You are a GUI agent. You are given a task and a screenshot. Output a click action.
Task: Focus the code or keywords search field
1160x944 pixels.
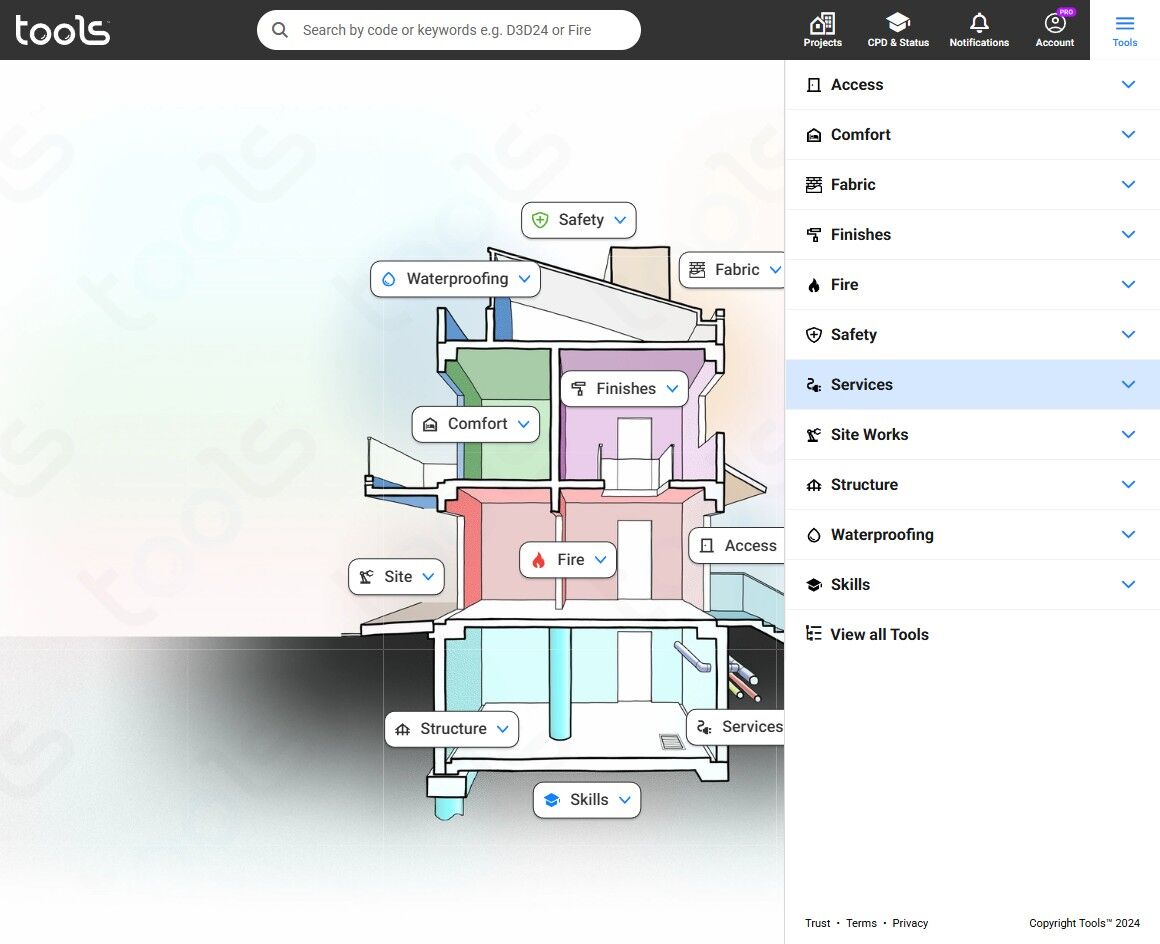pos(448,30)
